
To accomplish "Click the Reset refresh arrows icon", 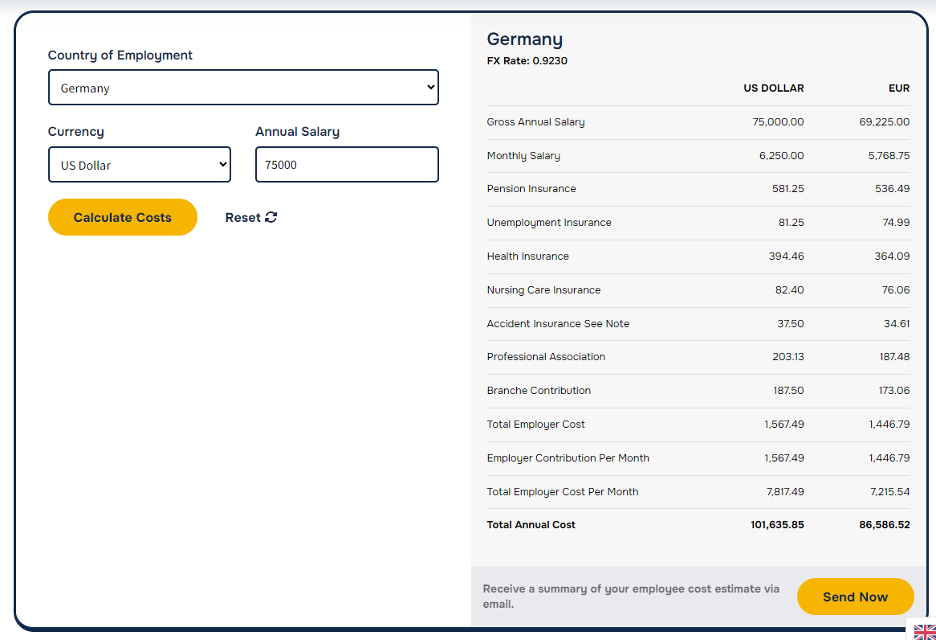I will click(x=271, y=217).
